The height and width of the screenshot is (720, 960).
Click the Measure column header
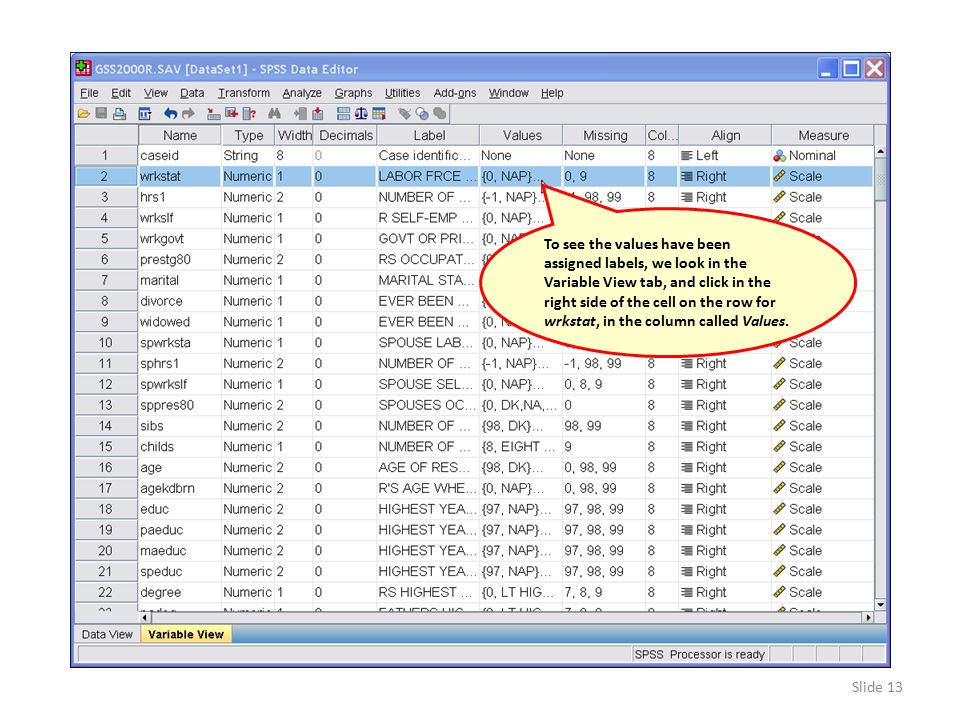[823, 135]
